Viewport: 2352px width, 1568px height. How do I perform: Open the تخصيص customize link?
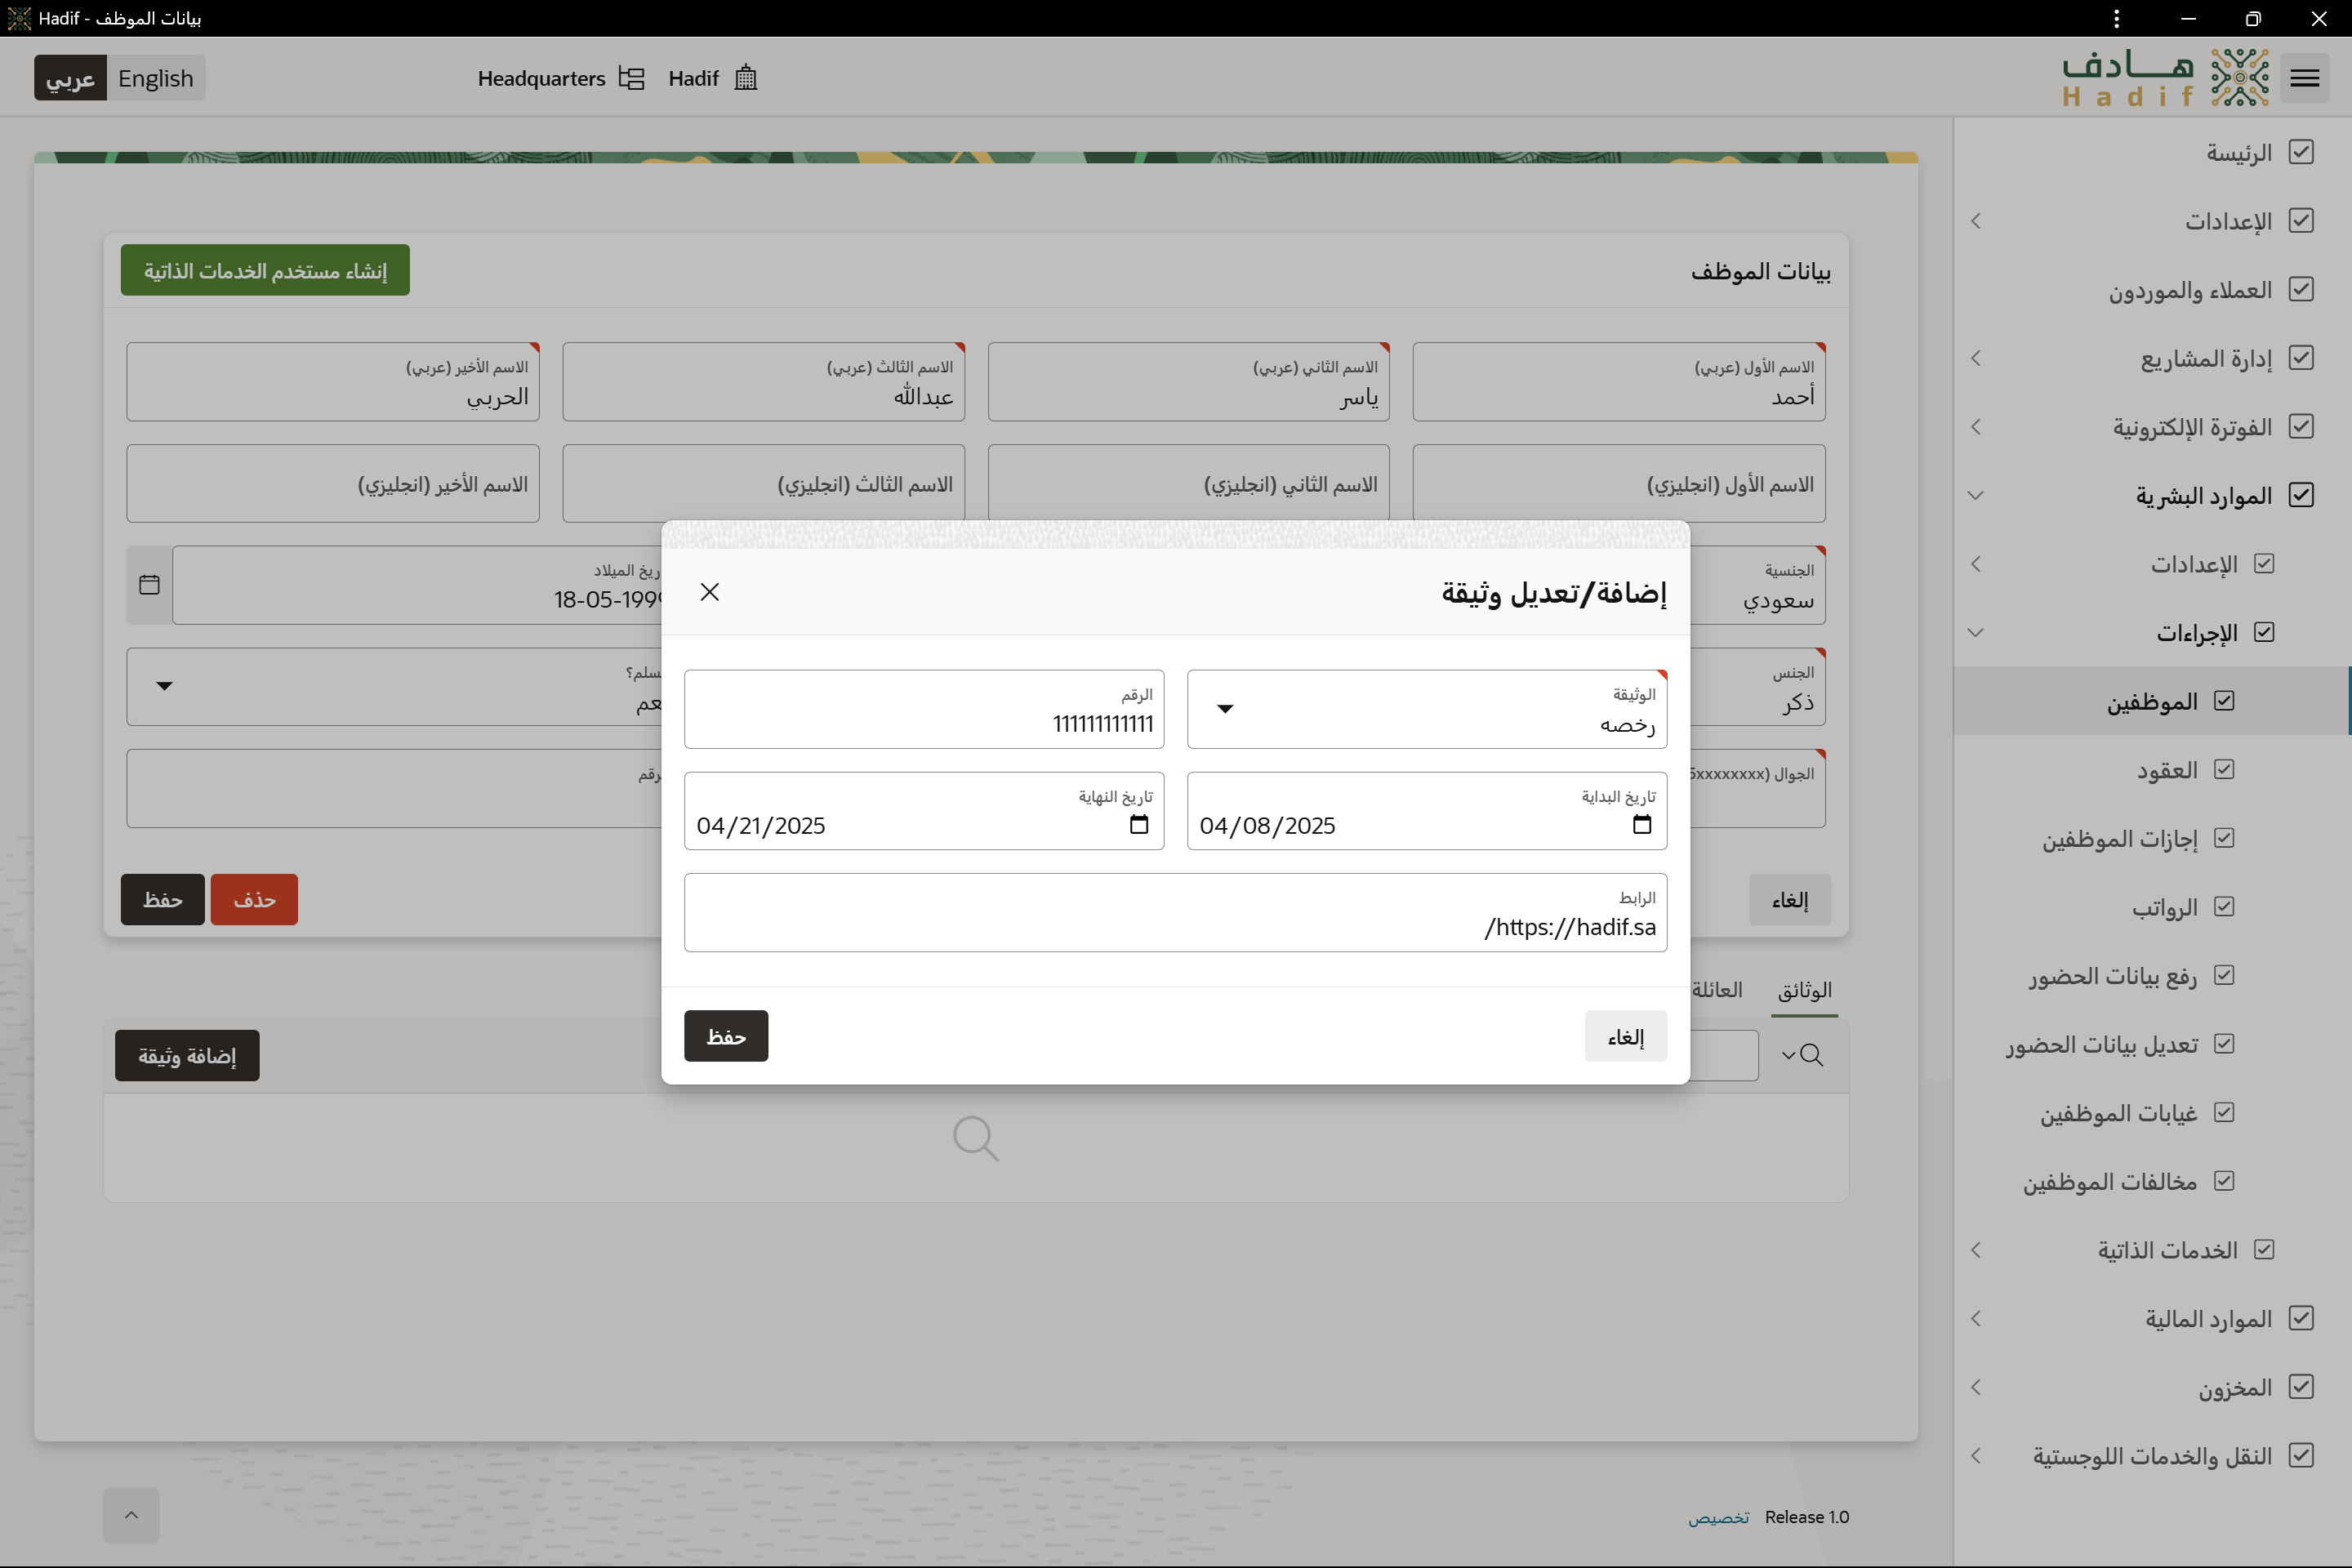click(x=1719, y=1517)
